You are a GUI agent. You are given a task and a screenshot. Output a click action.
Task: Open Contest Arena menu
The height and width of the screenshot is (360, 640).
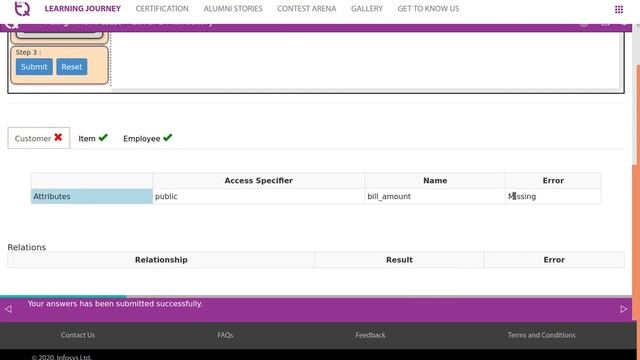pos(307,9)
